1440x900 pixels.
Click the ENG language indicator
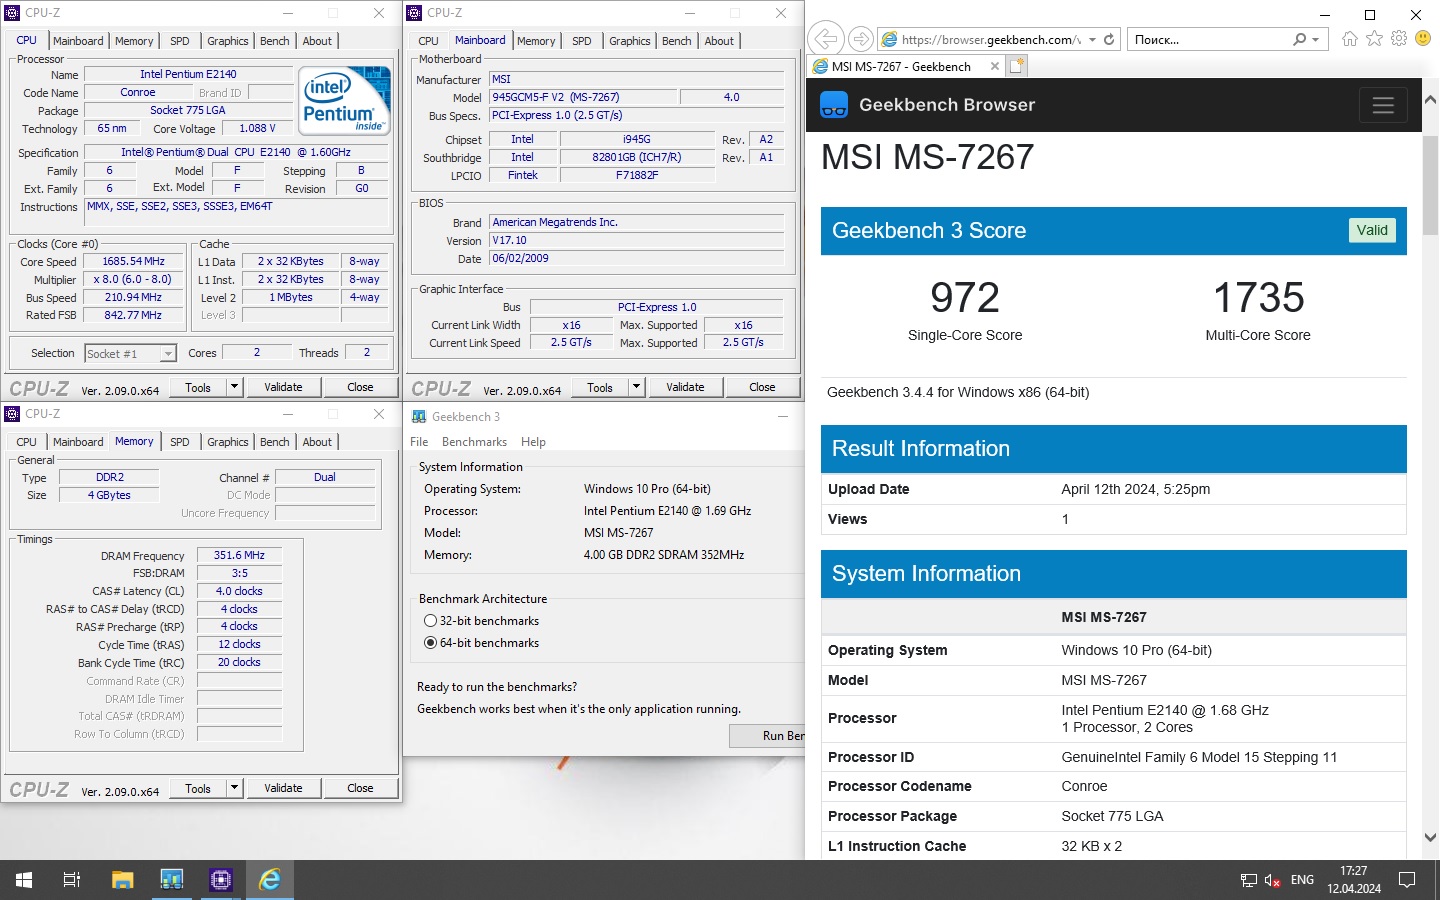1302,880
